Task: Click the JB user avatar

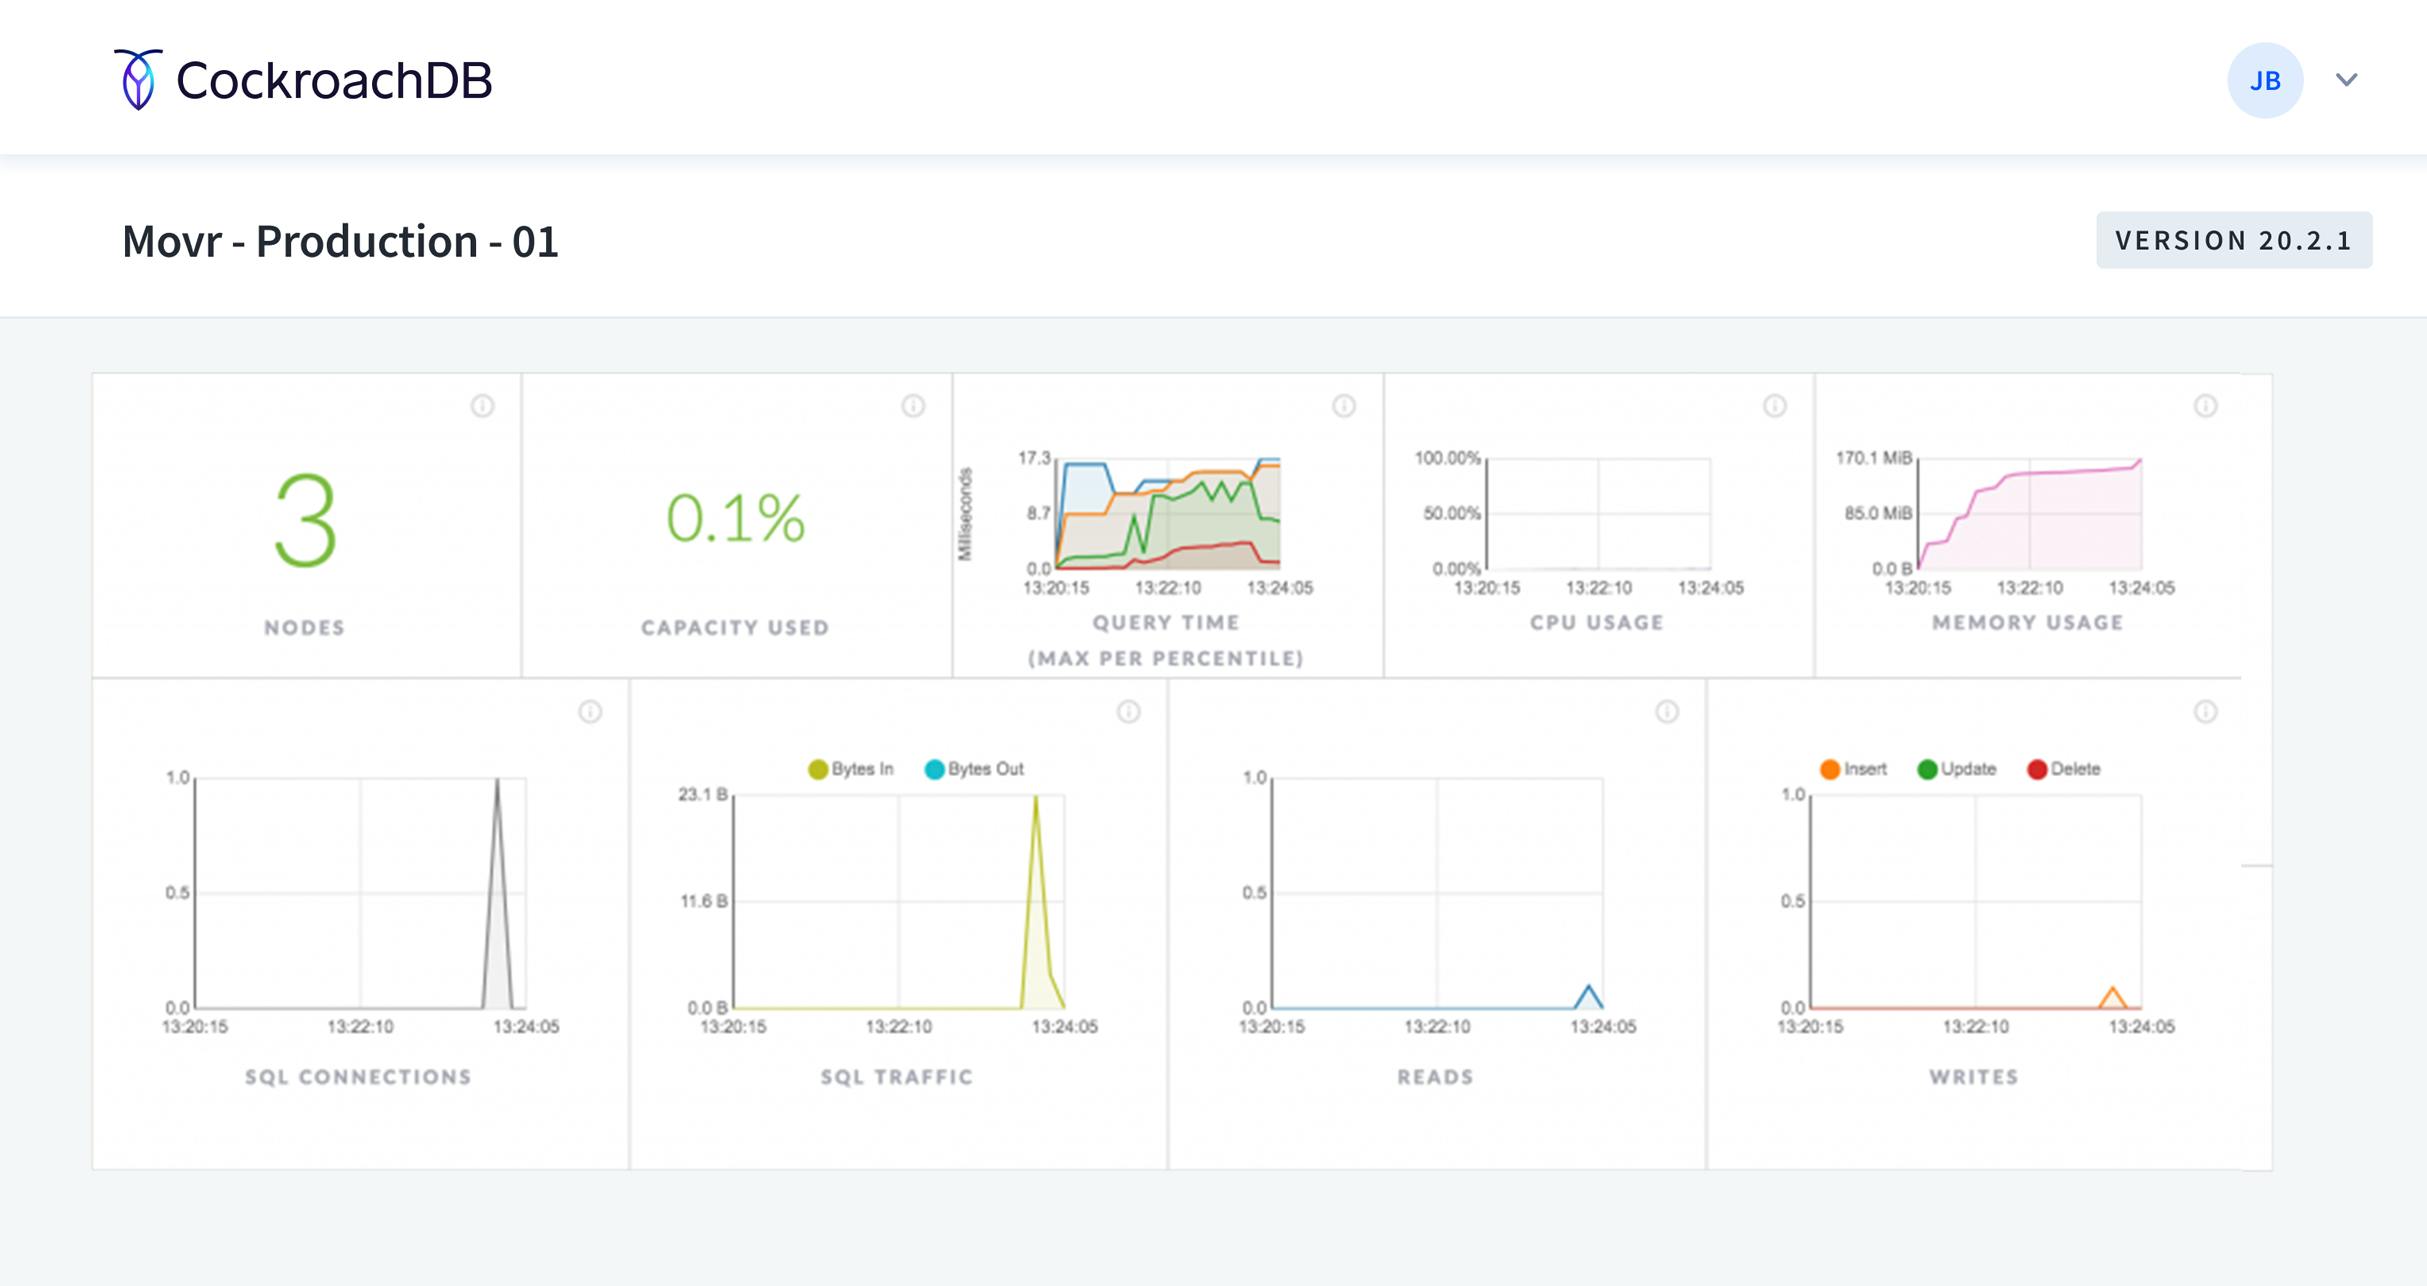Action: point(2265,79)
